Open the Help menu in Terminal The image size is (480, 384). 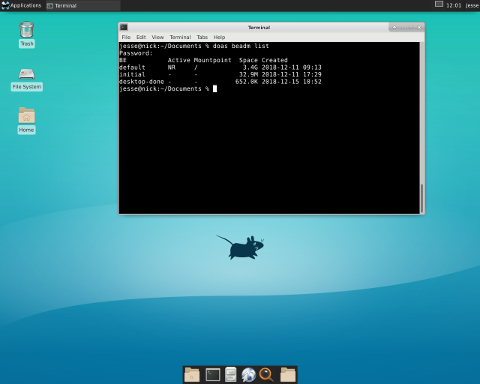tap(219, 37)
